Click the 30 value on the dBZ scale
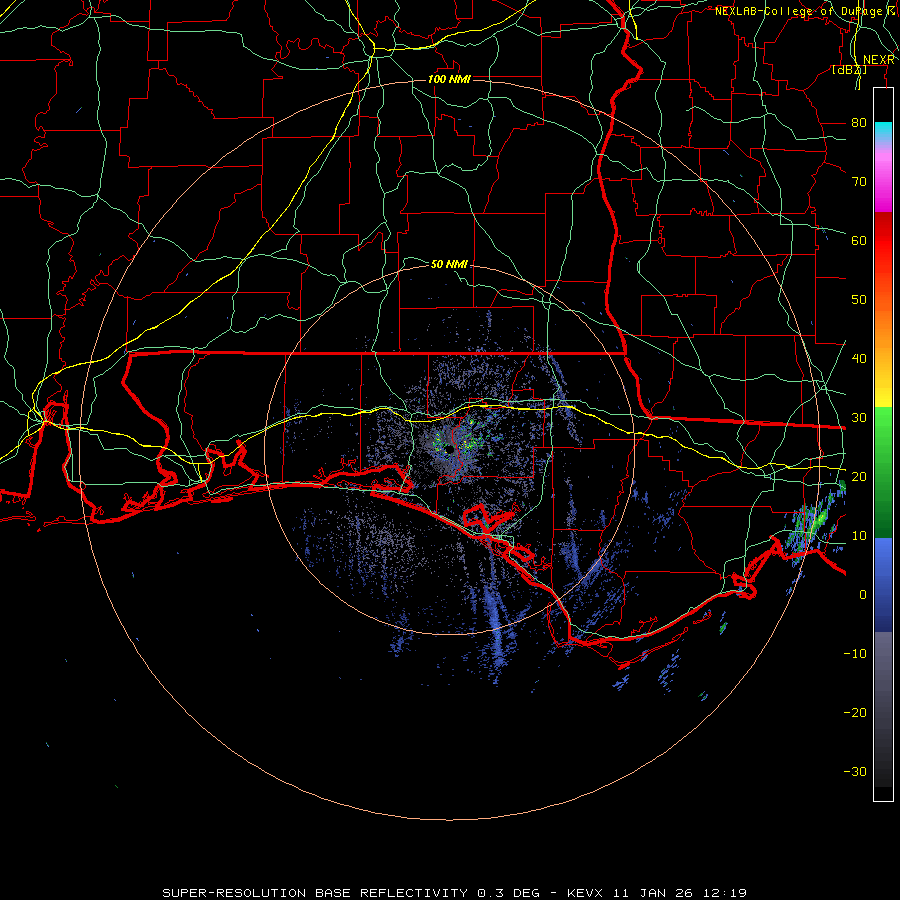 (x=859, y=417)
